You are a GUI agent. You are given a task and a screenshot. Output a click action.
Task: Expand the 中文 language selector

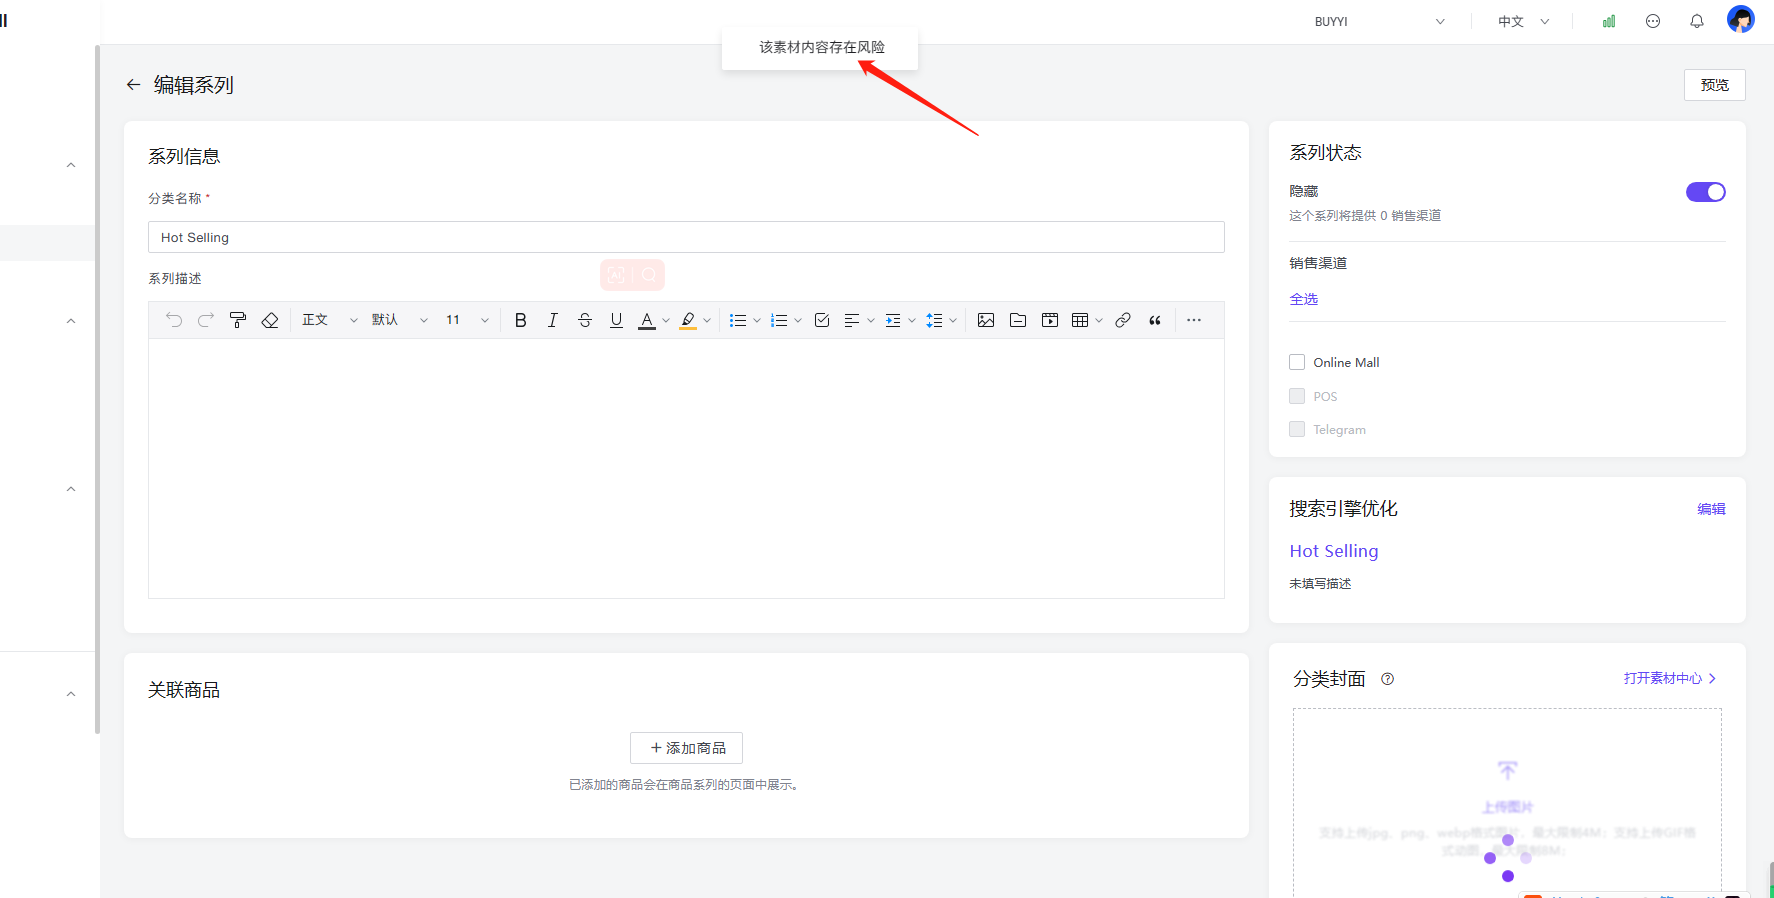coord(1523,21)
